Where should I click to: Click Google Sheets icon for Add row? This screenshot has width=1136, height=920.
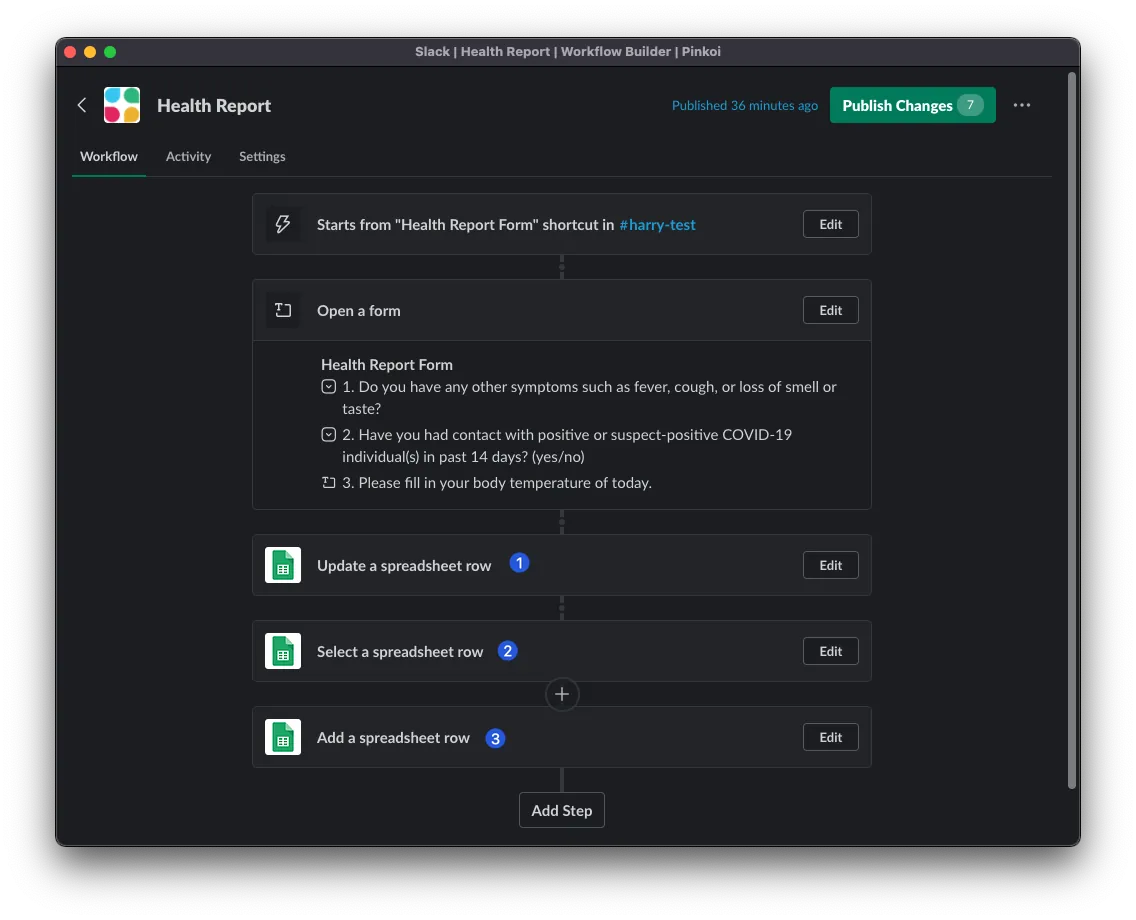pyautogui.click(x=283, y=737)
